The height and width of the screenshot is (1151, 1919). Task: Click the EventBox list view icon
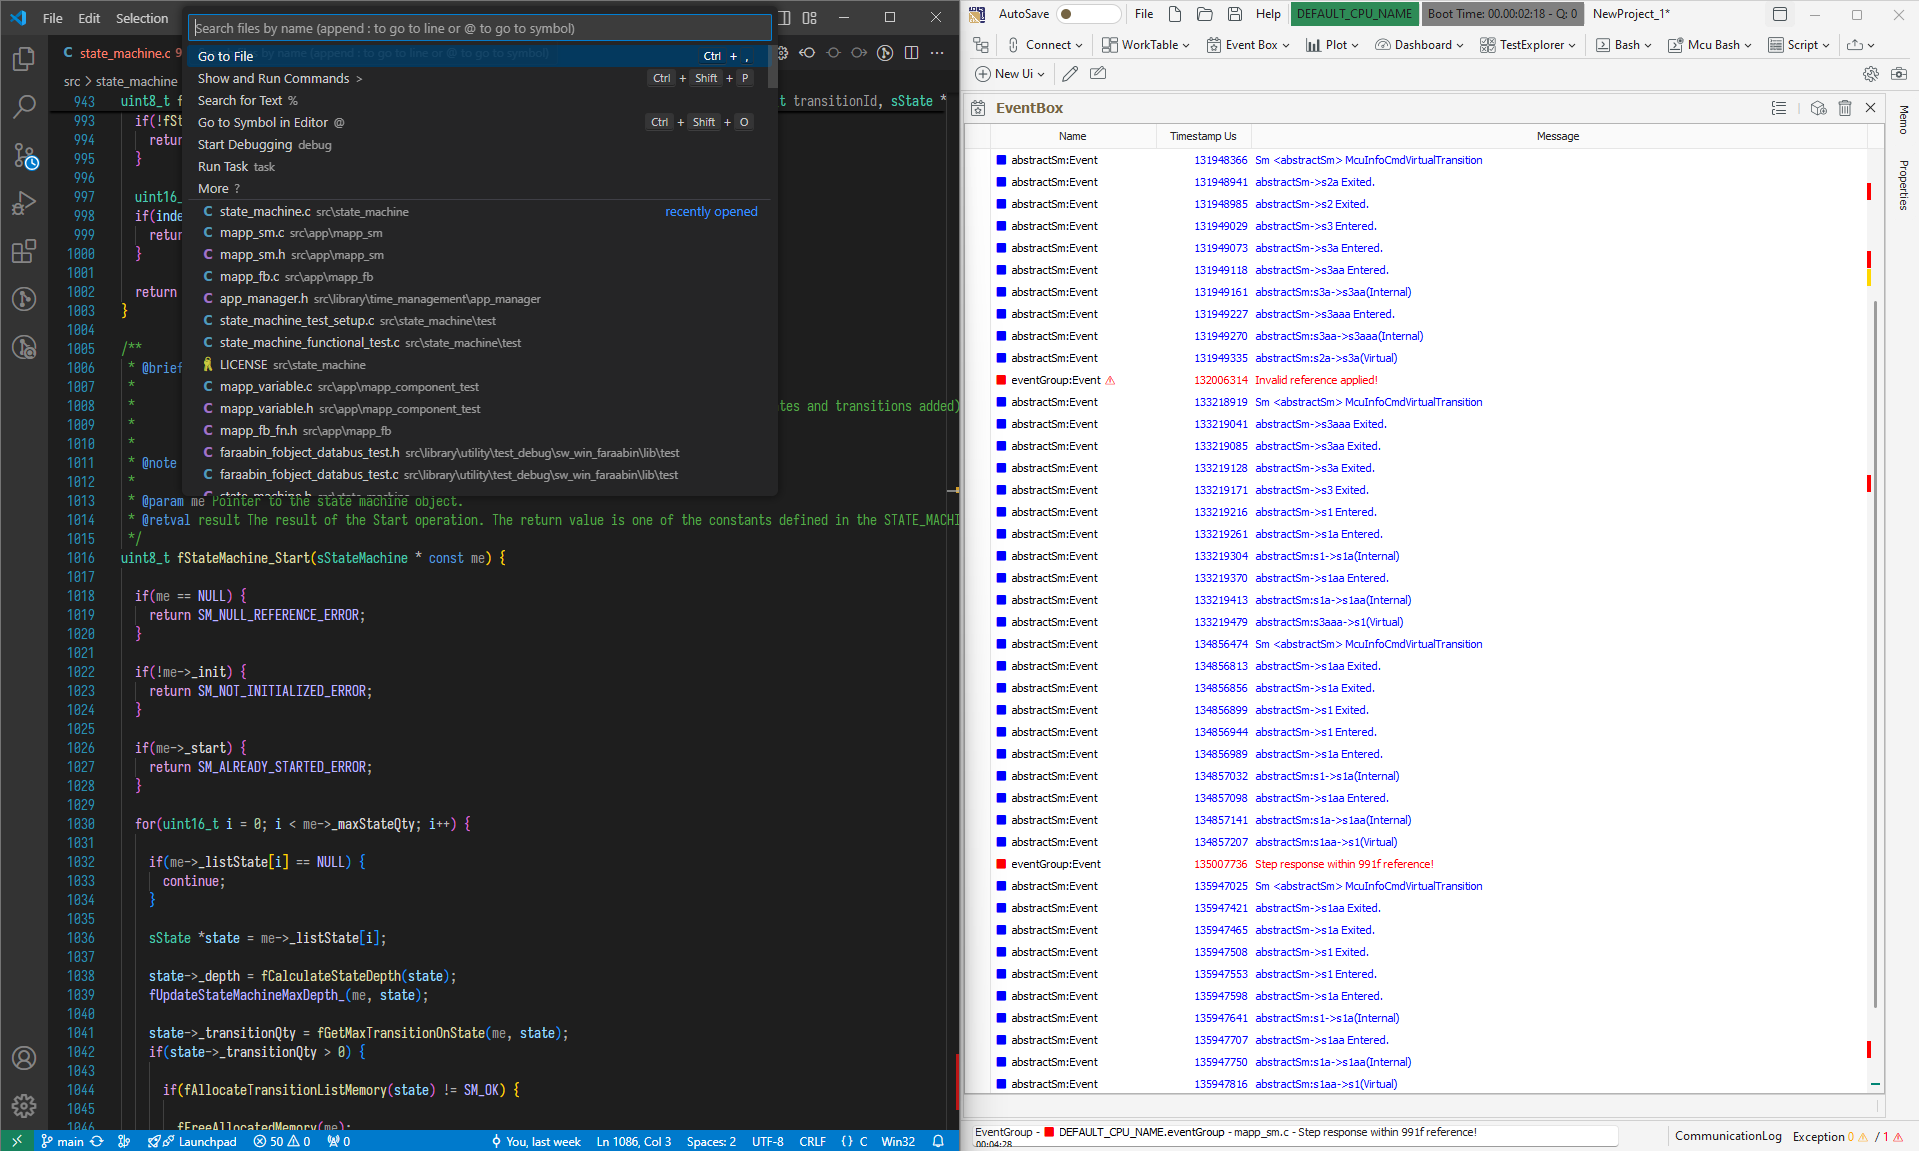tap(1779, 108)
